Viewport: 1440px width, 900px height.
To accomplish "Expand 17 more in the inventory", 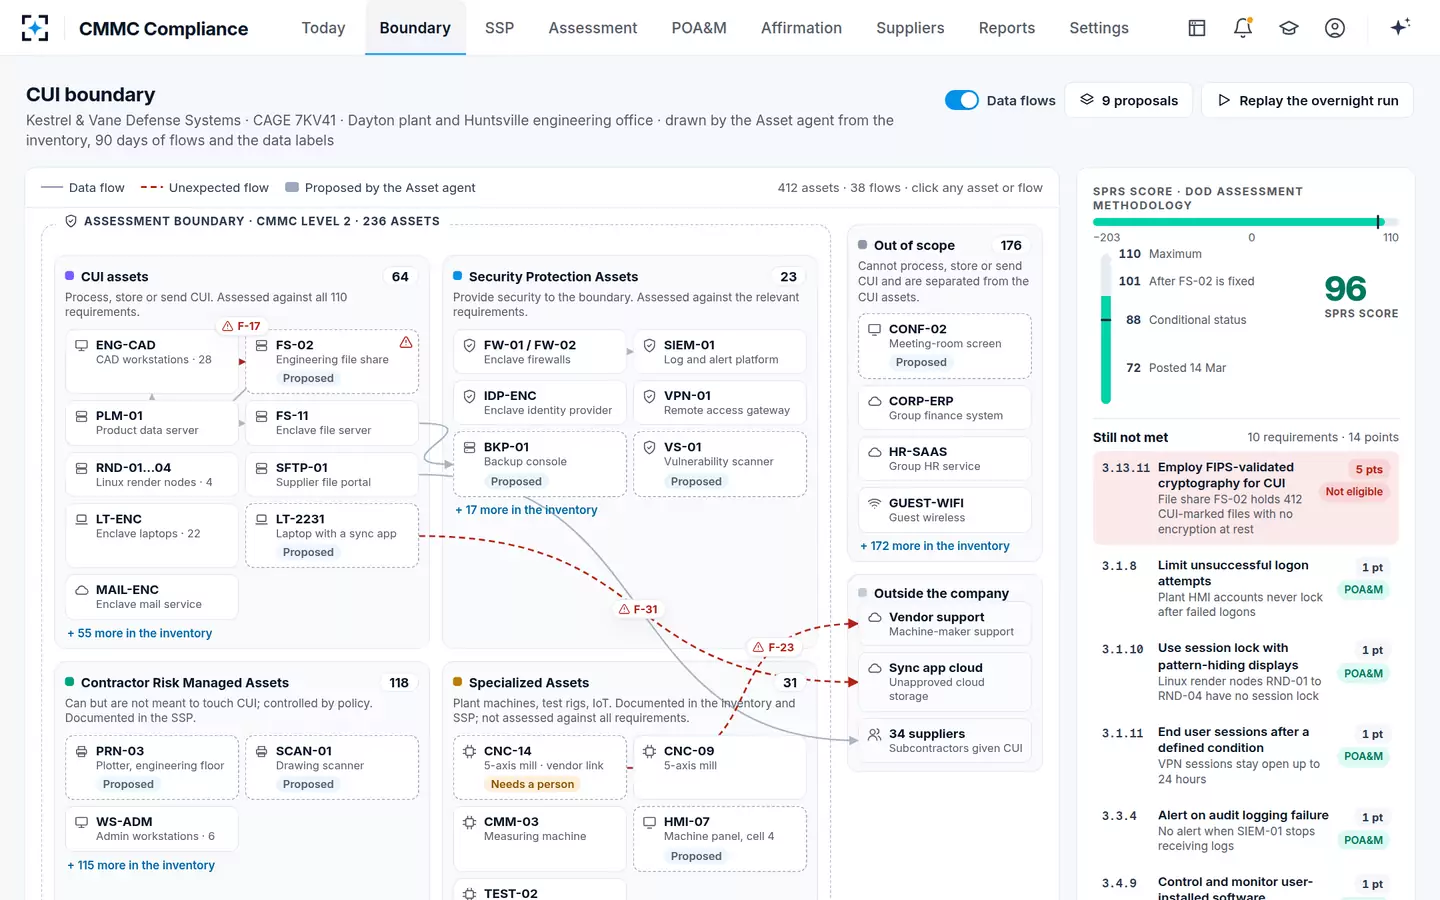I will point(526,510).
